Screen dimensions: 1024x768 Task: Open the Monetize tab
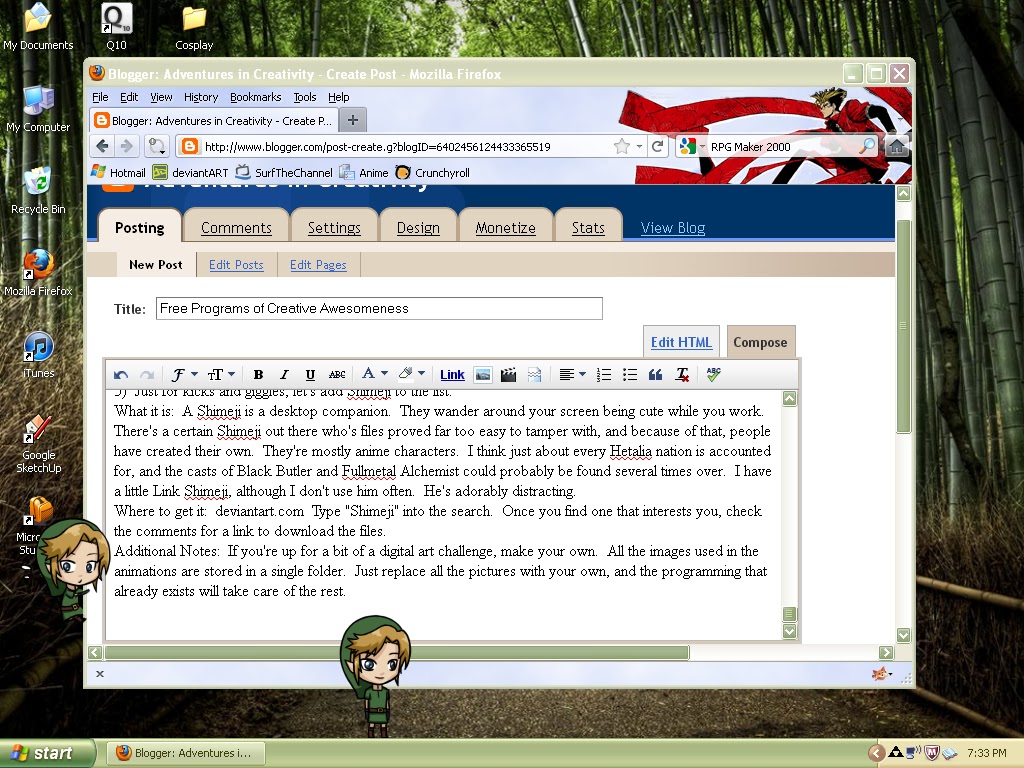click(505, 227)
